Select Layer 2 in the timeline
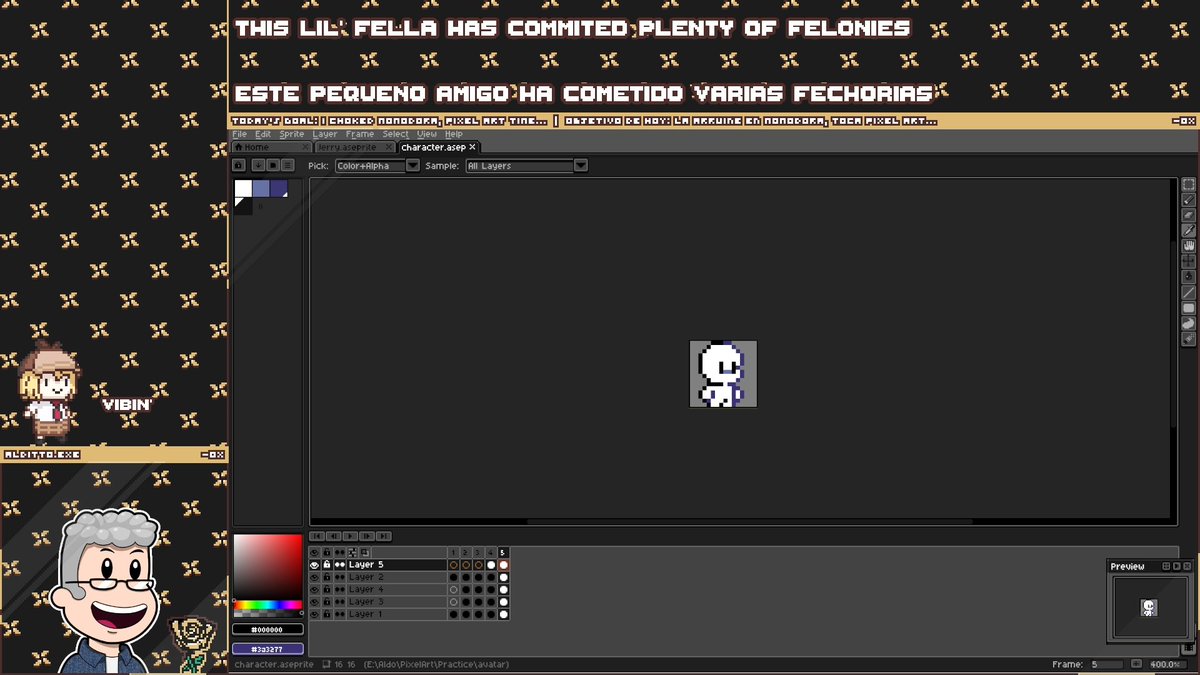The image size is (1200, 675). 395,577
